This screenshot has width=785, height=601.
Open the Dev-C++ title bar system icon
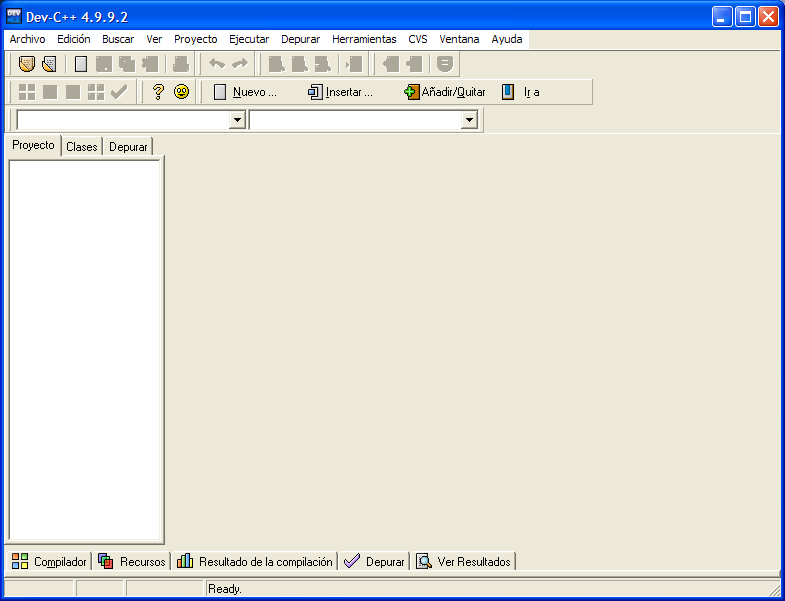point(14,17)
